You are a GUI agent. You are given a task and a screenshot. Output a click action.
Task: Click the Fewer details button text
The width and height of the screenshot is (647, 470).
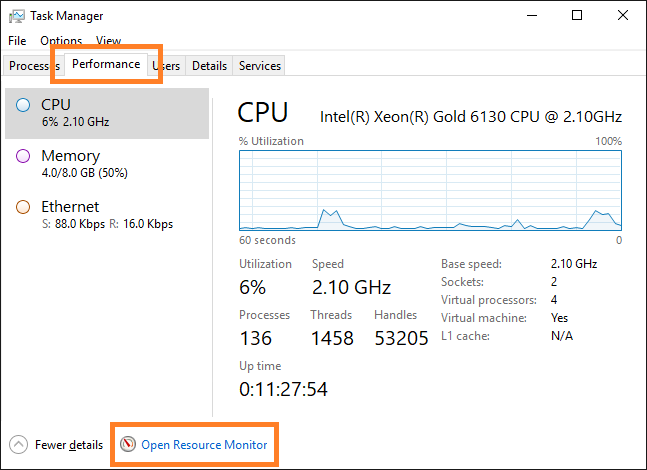tap(68, 444)
